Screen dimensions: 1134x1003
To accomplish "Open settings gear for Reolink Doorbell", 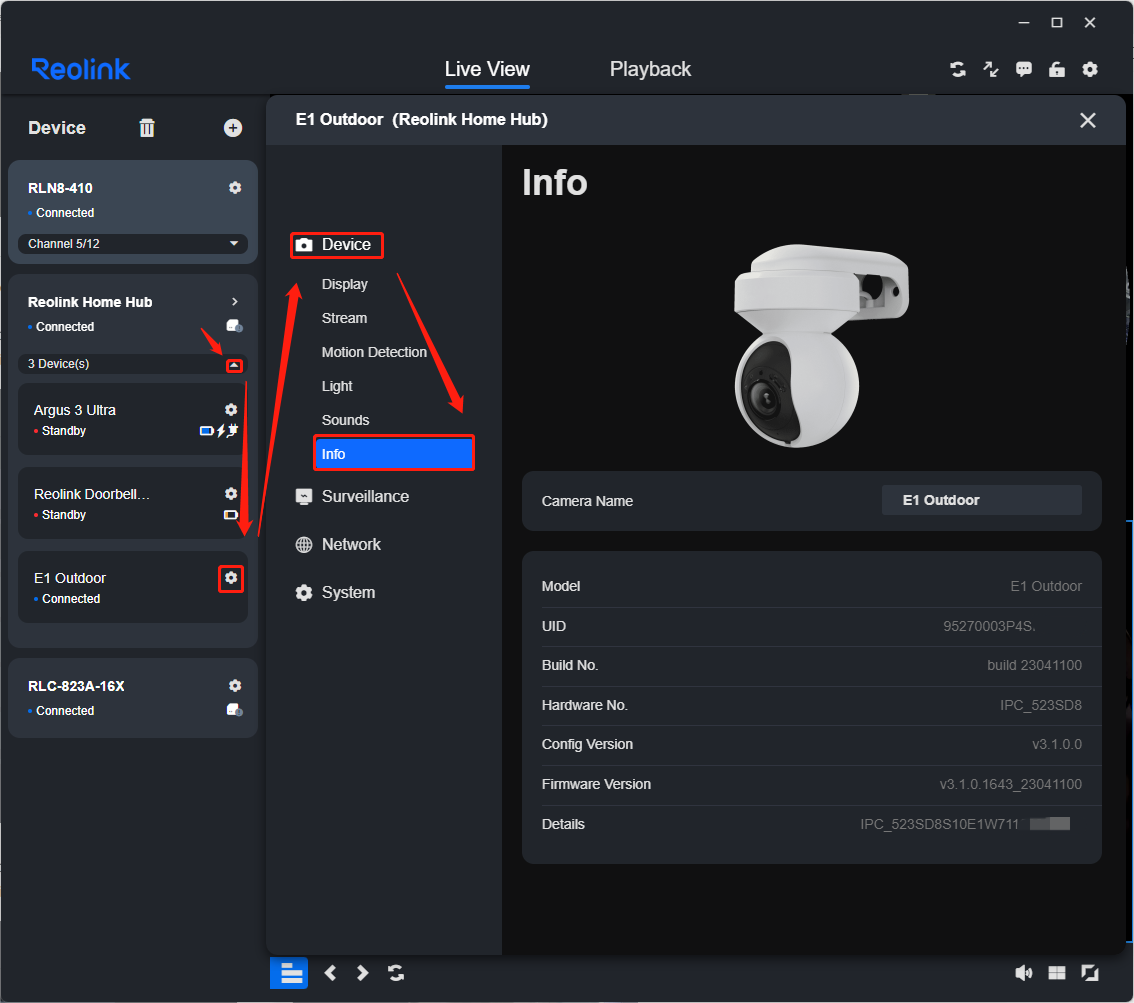I will pyautogui.click(x=231, y=494).
